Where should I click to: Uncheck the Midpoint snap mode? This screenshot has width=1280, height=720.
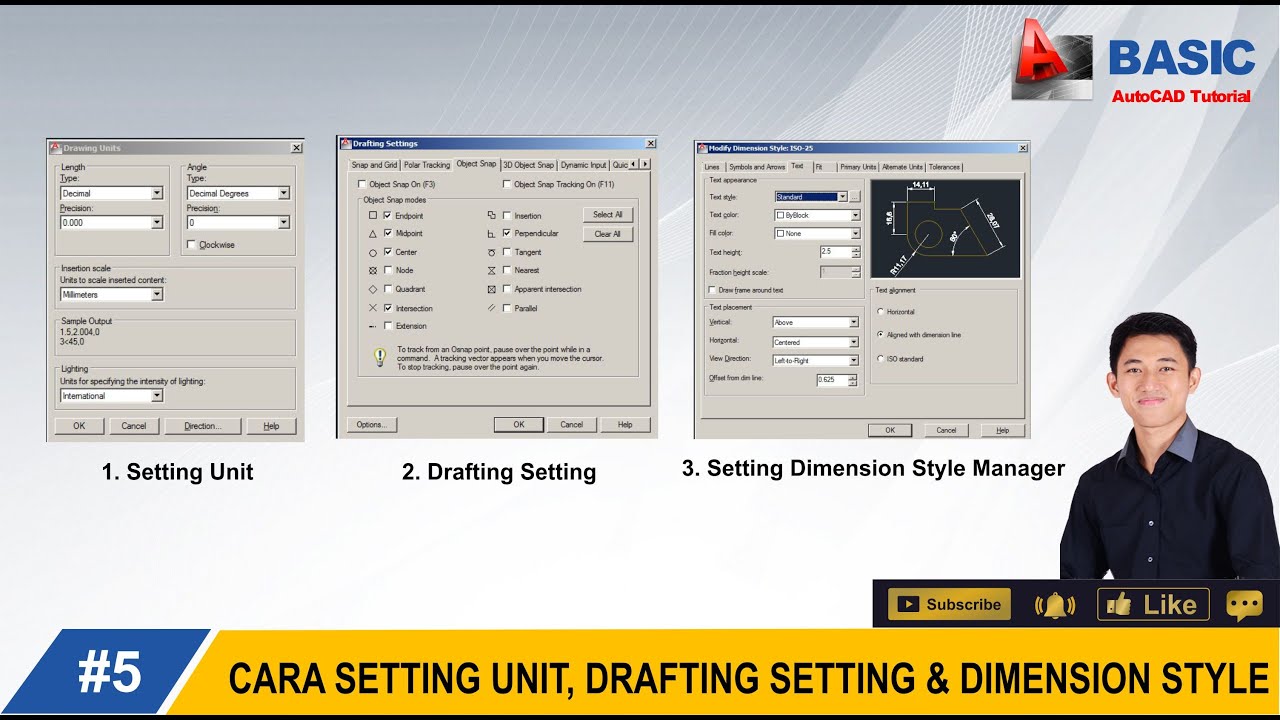[388, 233]
